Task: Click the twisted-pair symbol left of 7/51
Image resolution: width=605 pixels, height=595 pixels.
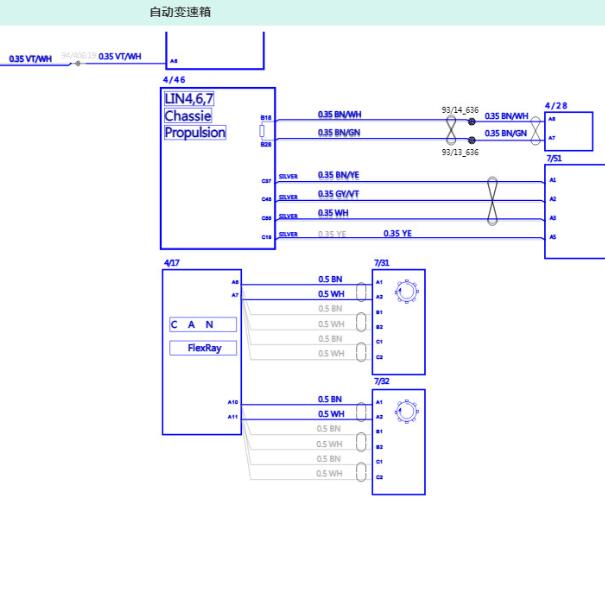Action: click(492, 201)
